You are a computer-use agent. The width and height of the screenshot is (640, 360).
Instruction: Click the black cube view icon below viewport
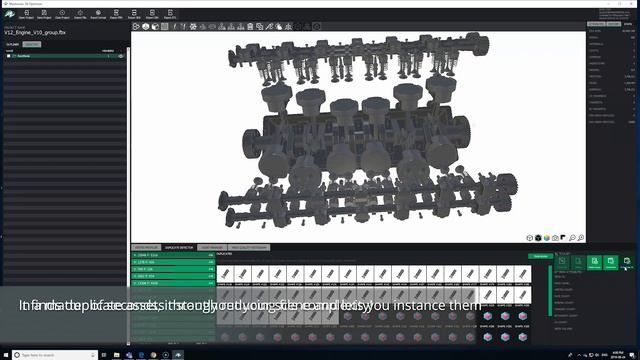click(x=538, y=238)
